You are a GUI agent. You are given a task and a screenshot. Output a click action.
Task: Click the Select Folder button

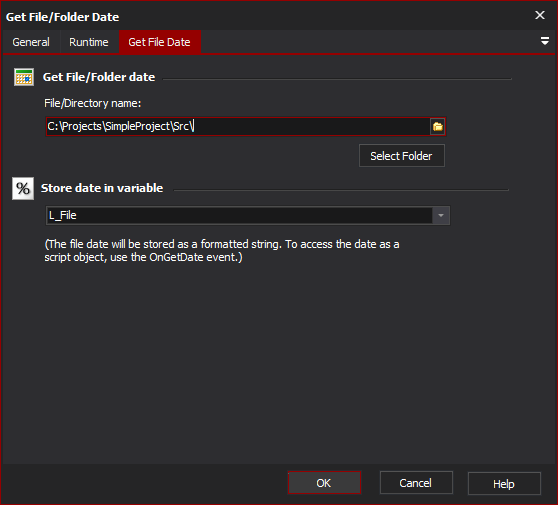[401, 156]
